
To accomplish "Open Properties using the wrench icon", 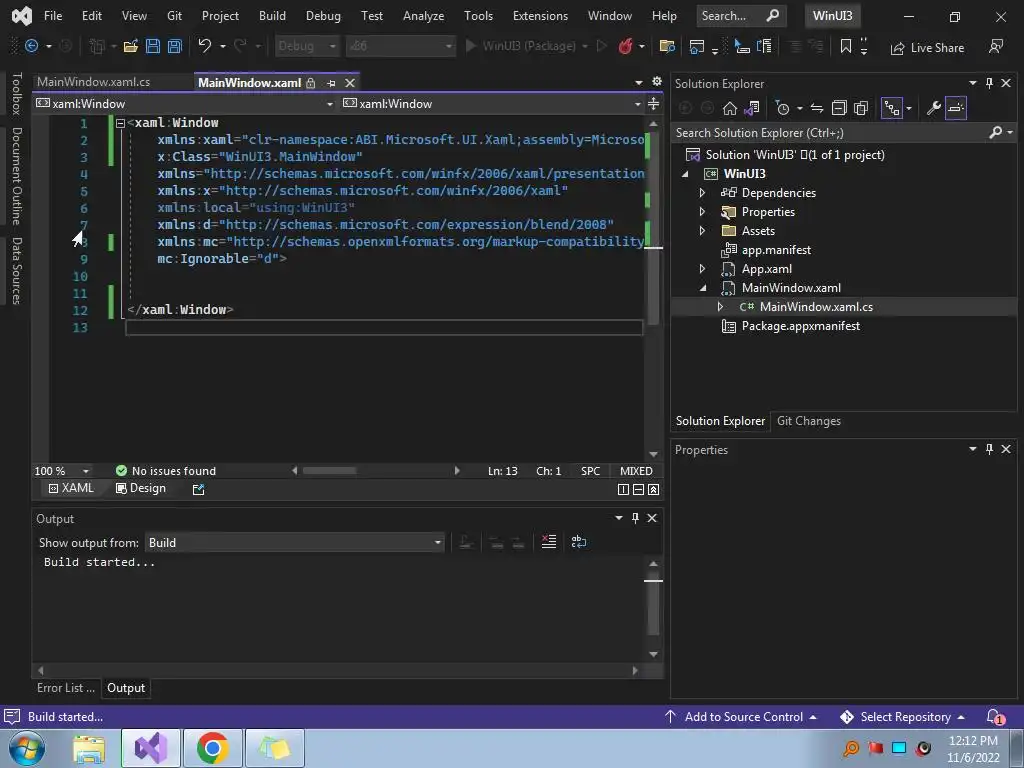I will (933, 108).
